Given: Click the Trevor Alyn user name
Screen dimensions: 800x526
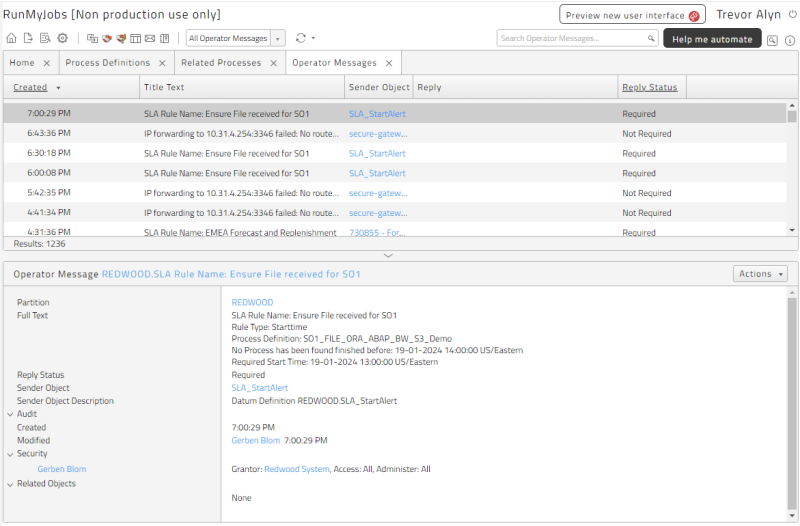Looking at the screenshot, I should [x=748, y=15].
